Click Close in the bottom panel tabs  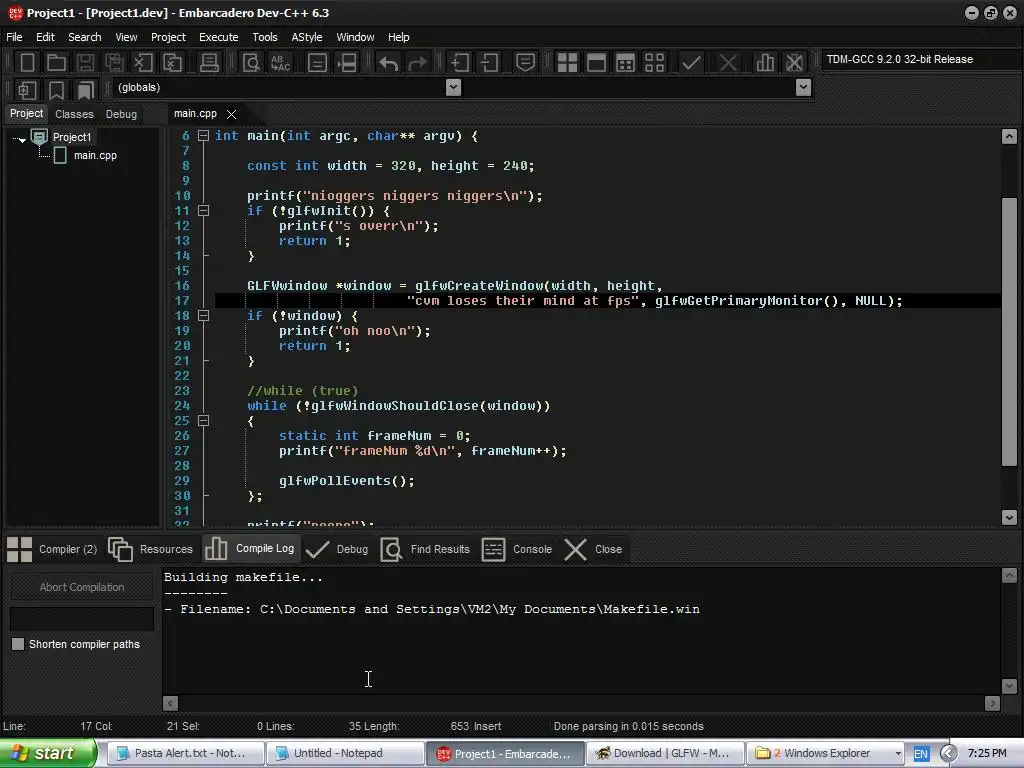point(593,549)
